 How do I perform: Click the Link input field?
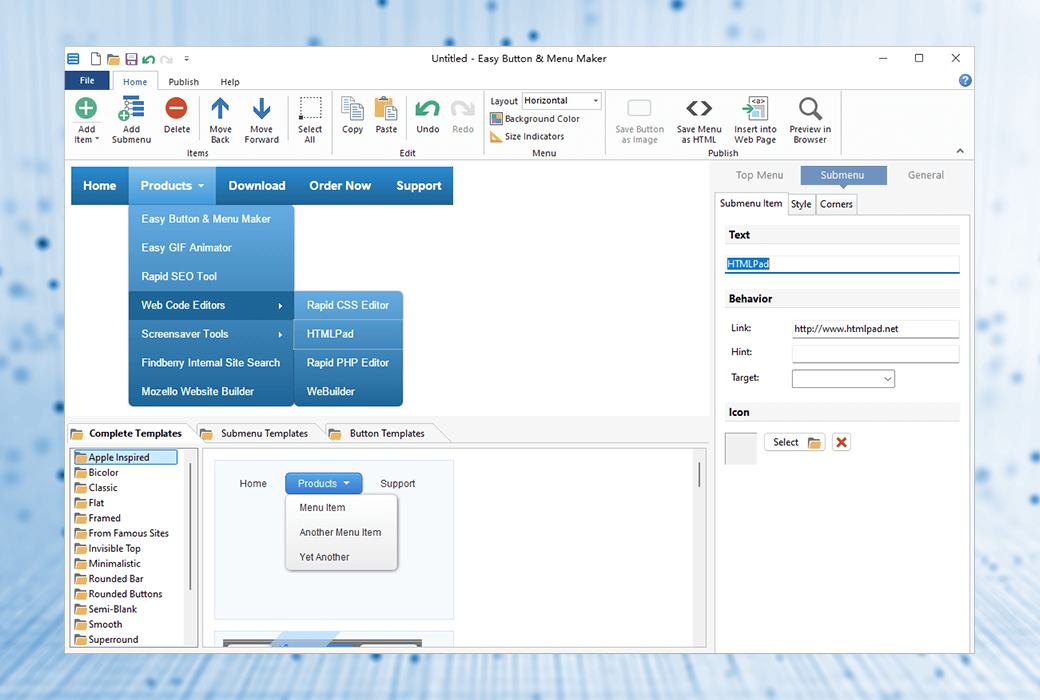click(x=876, y=328)
